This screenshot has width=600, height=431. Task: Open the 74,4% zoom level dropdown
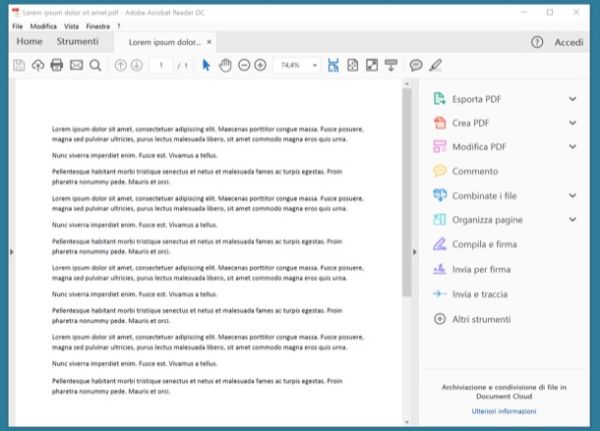pyautogui.click(x=297, y=65)
